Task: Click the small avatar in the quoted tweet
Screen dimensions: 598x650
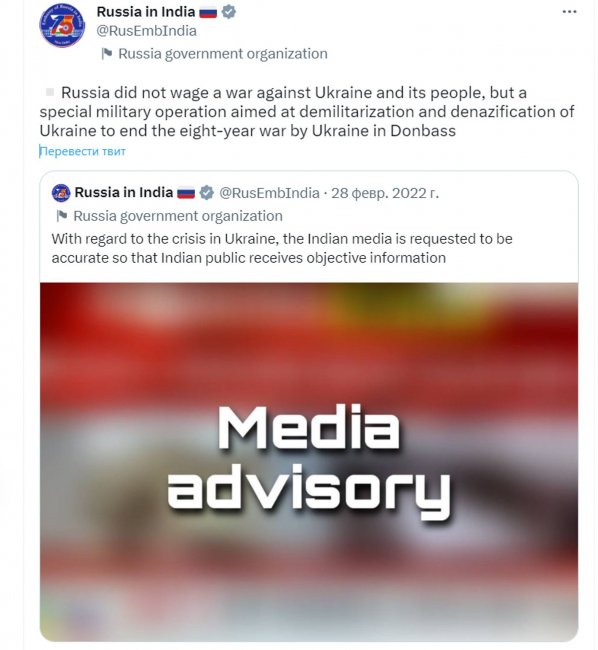Action: (61, 193)
